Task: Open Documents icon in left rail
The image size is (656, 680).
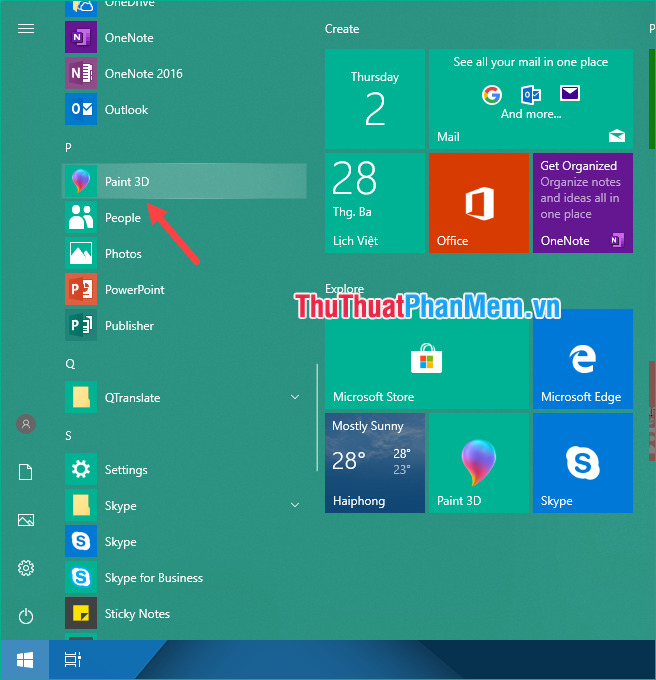Action: pos(26,472)
